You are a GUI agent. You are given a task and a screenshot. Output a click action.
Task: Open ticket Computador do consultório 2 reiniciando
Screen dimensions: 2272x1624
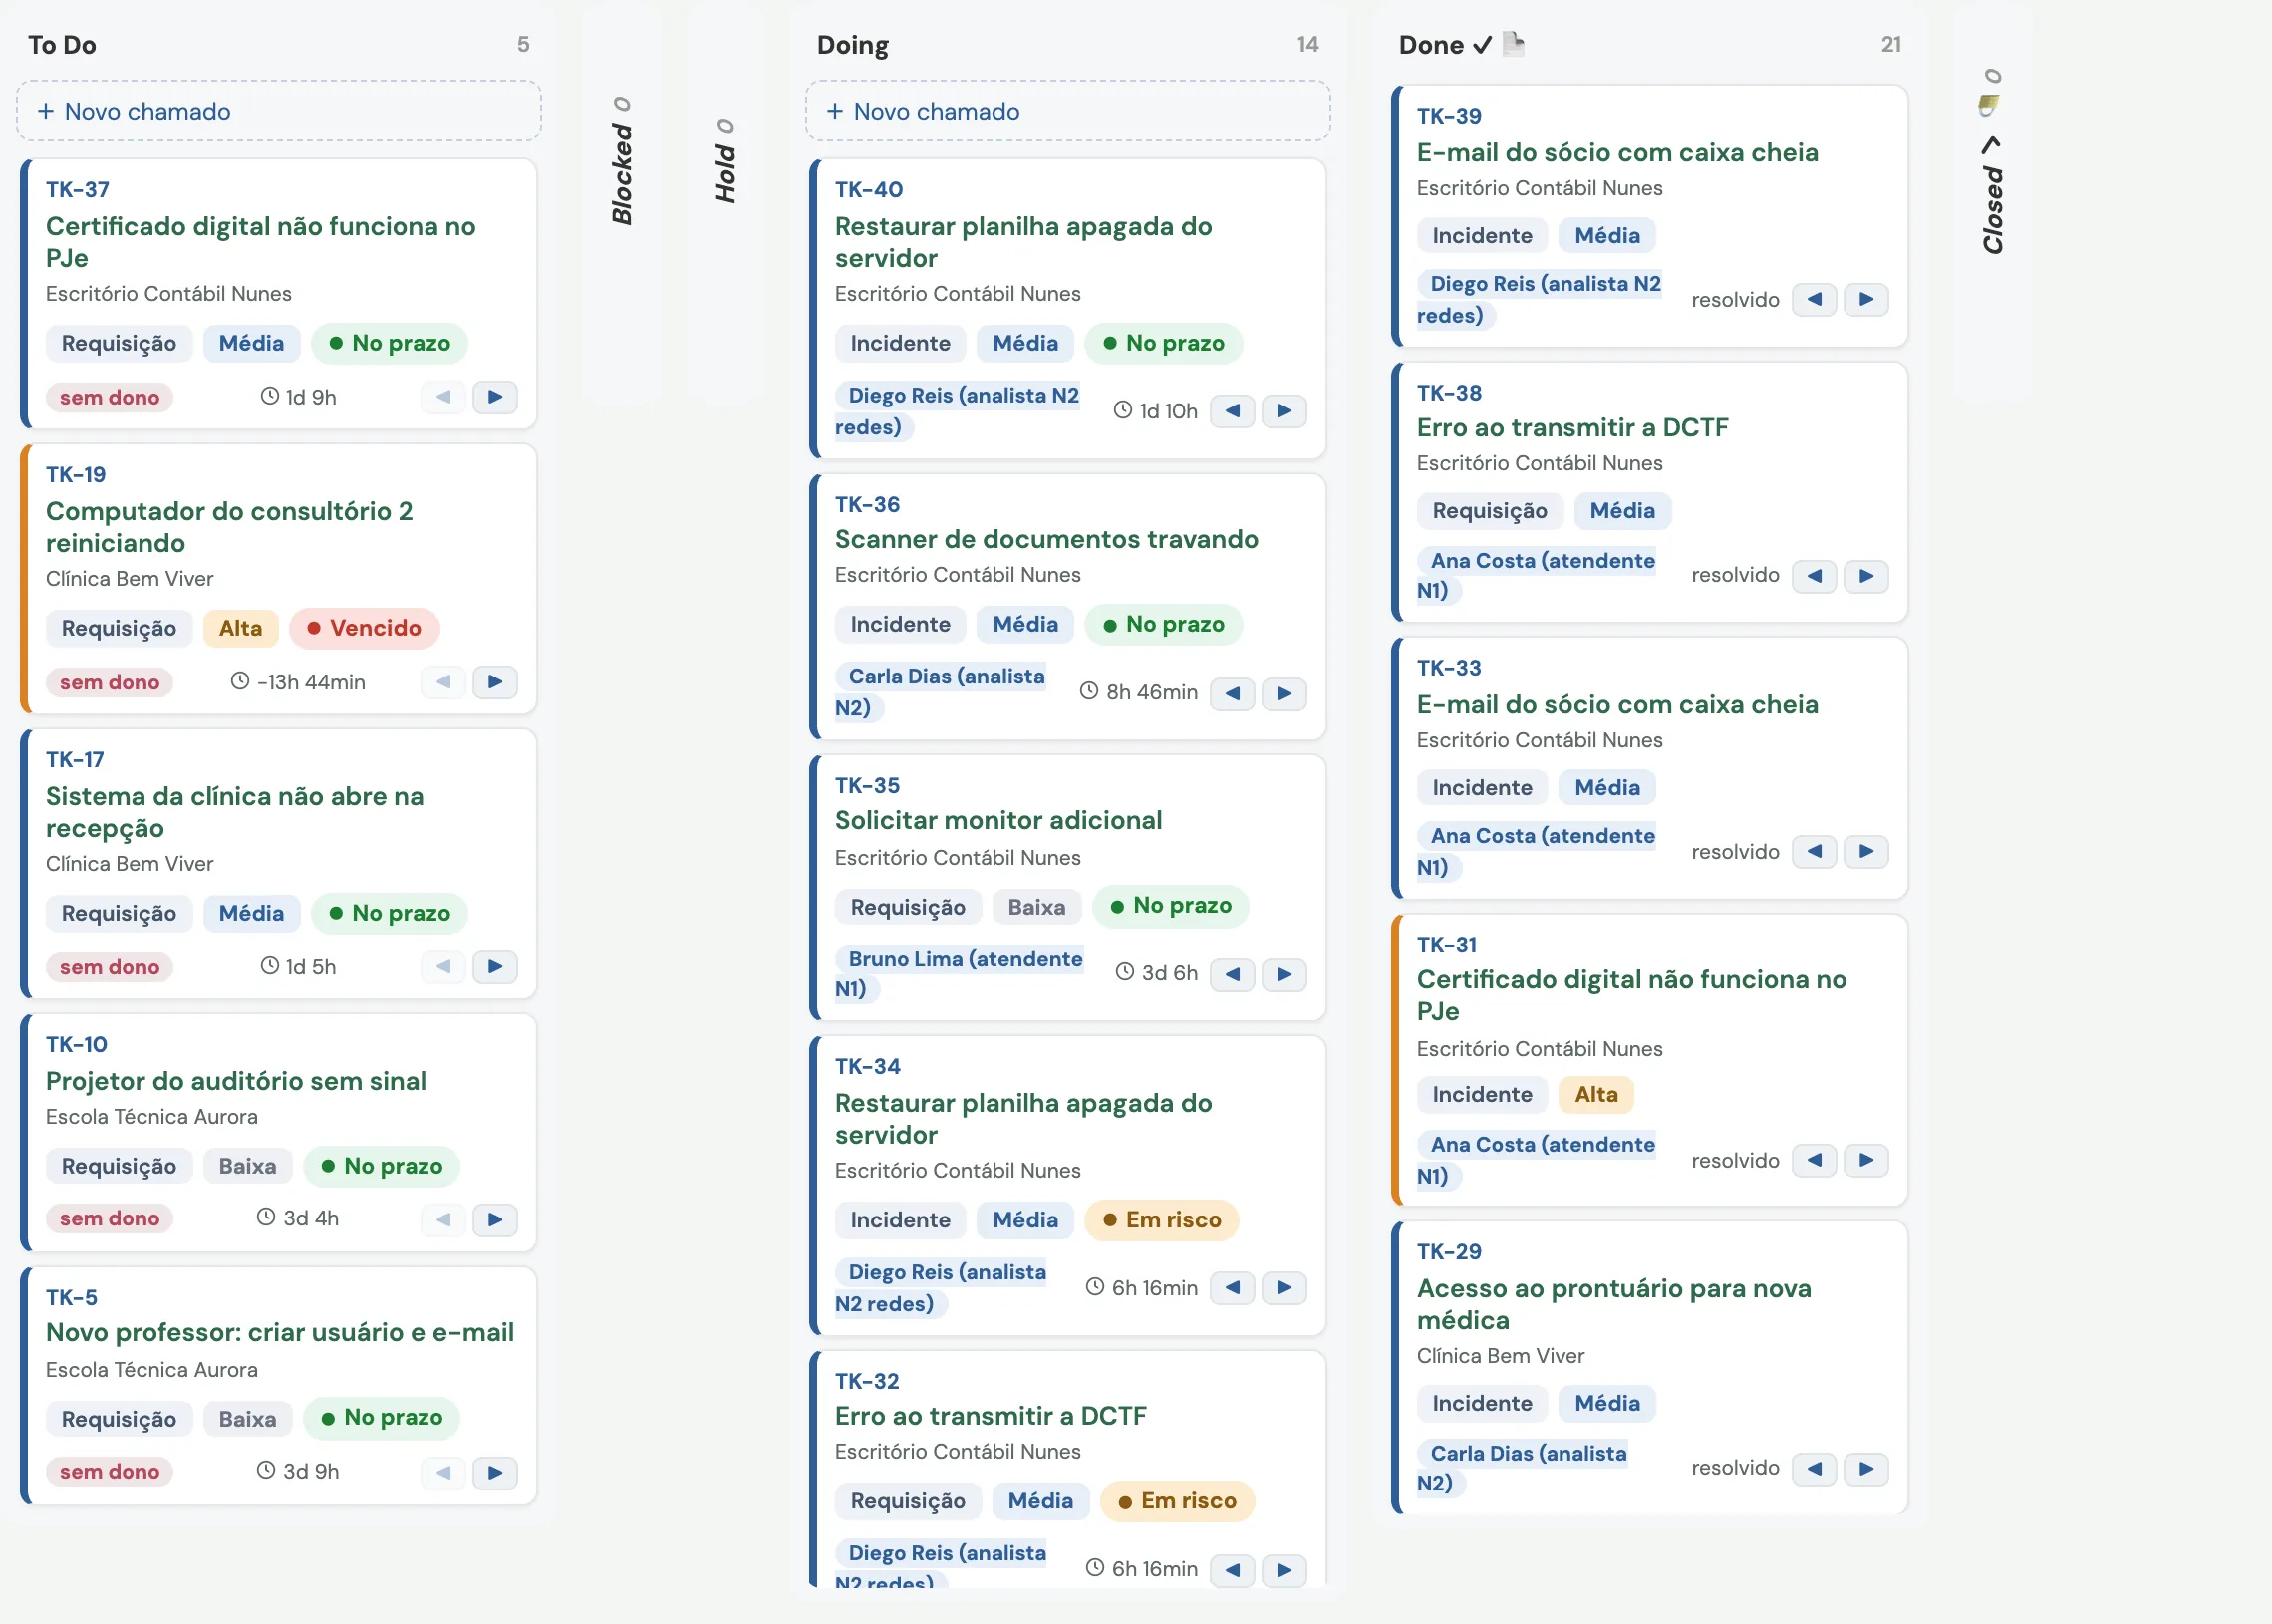coord(229,527)
